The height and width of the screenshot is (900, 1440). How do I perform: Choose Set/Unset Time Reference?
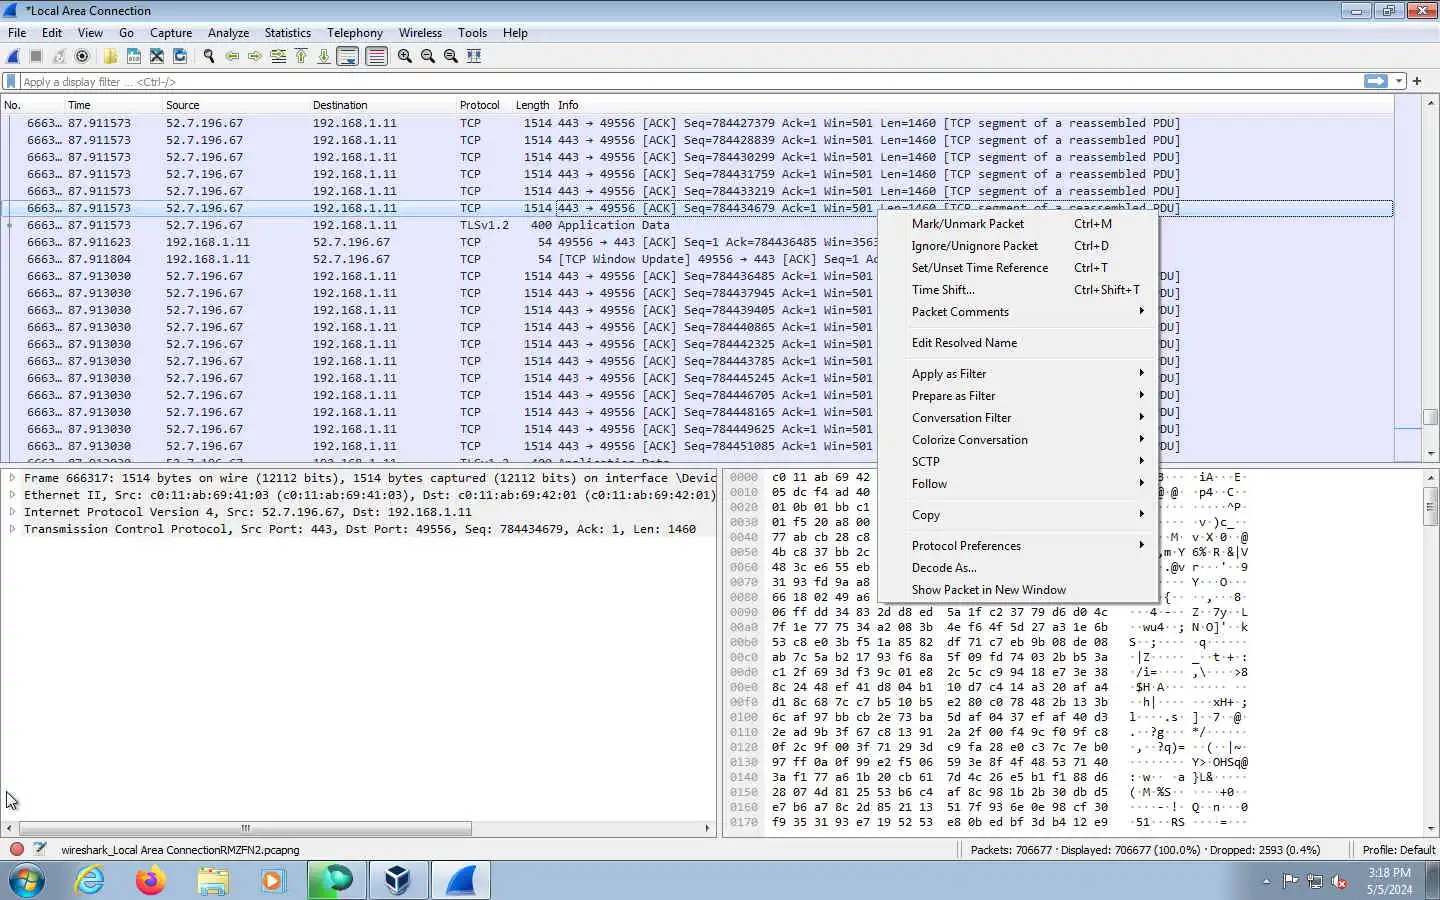[1019, 268]
